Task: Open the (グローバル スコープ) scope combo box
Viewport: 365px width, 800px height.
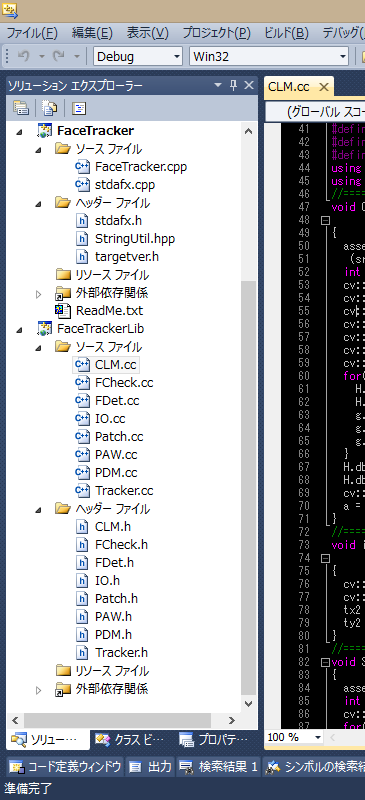Action: [315, 112]
